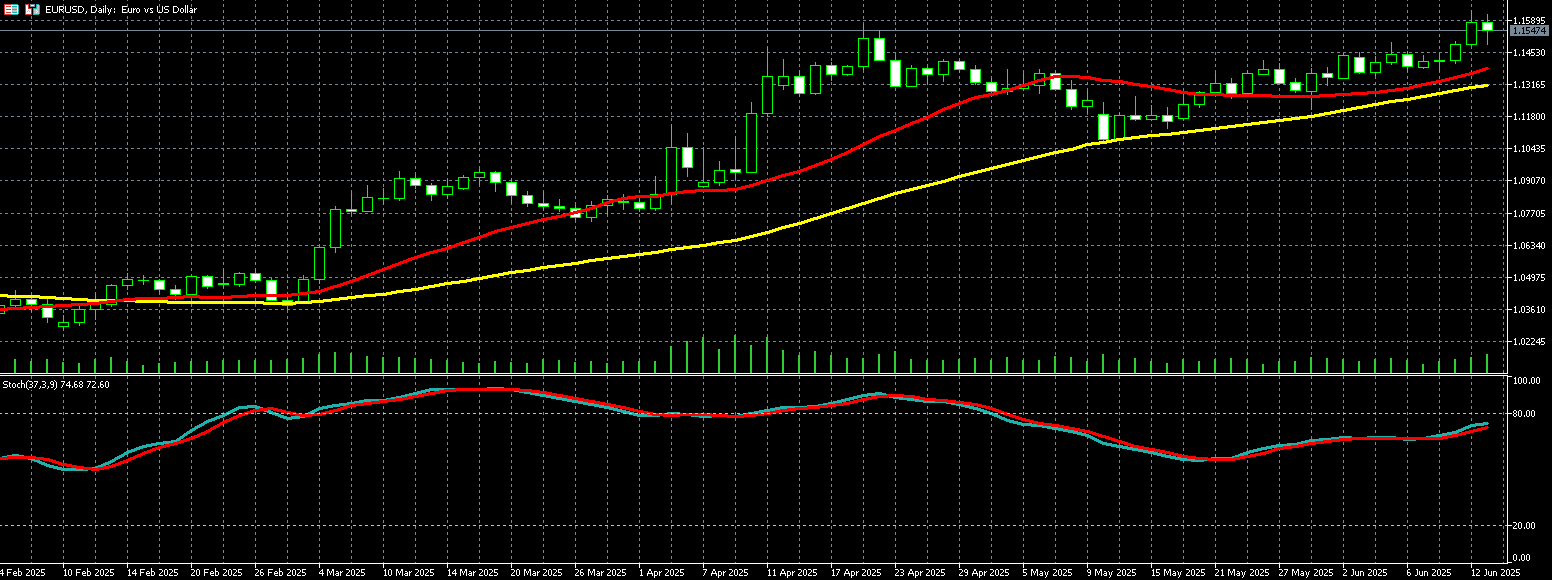
Task: Select the Stoch(37,3,9) indicator label
Action: click(x=56, y=384)
